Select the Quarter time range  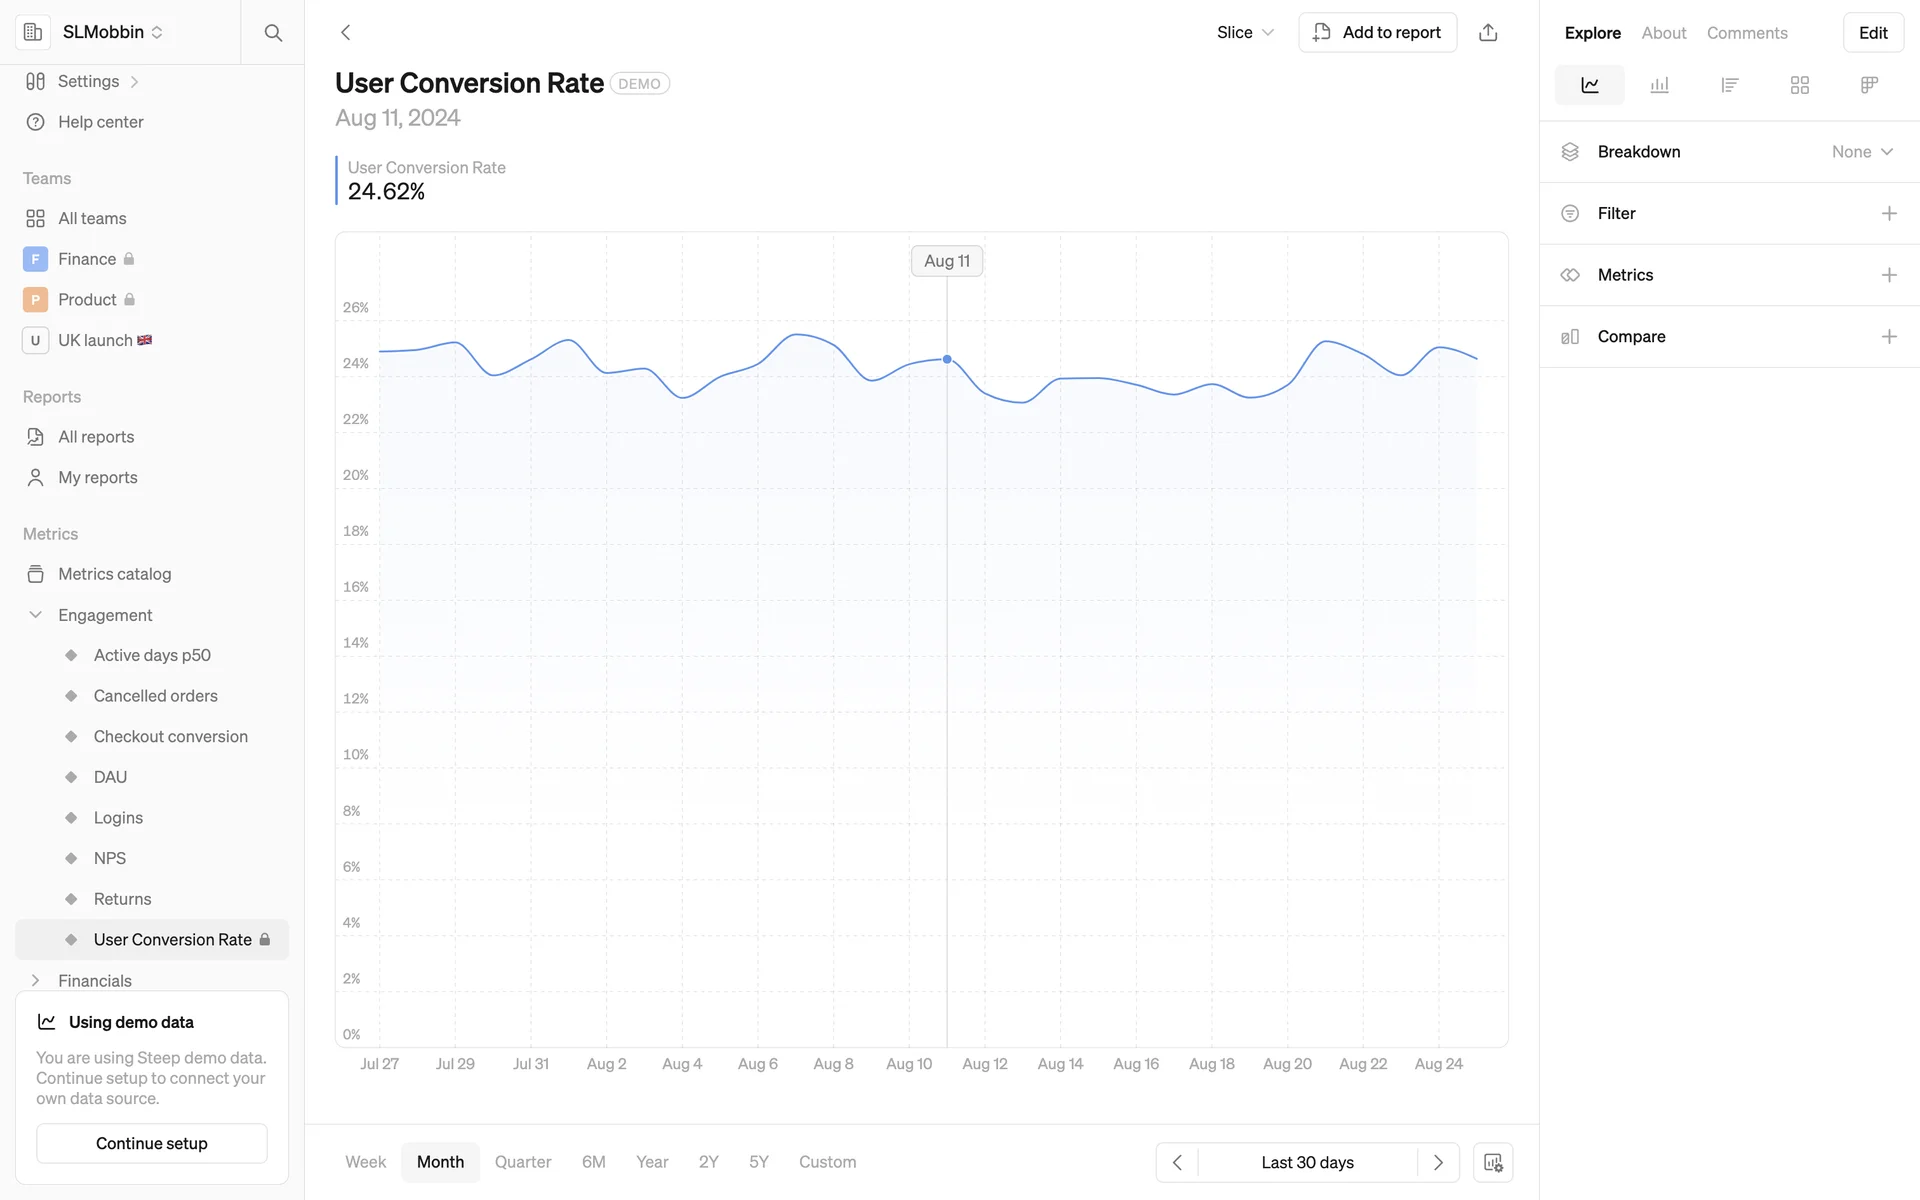(x=522, y=1162)
